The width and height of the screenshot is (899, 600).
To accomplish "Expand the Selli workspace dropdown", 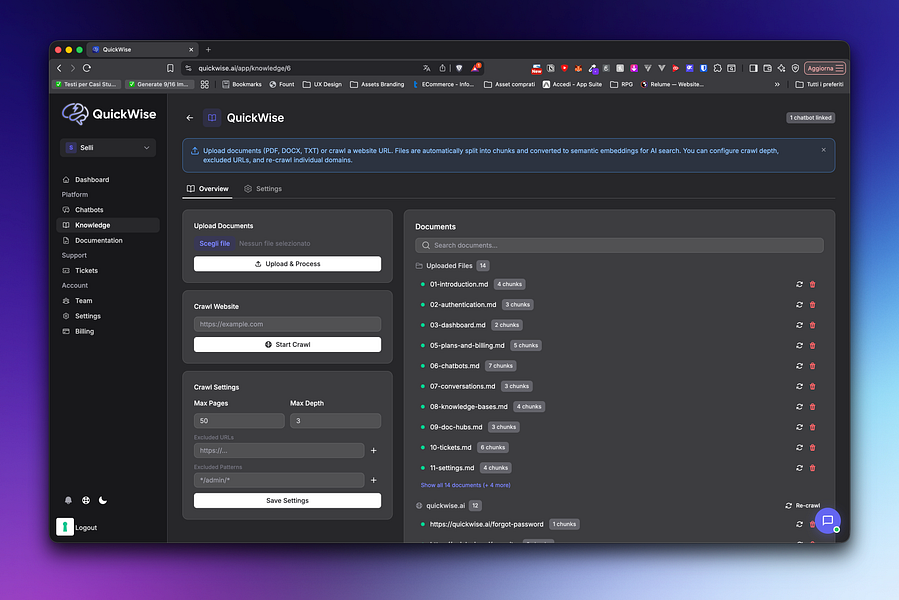I will click(108, 147).
